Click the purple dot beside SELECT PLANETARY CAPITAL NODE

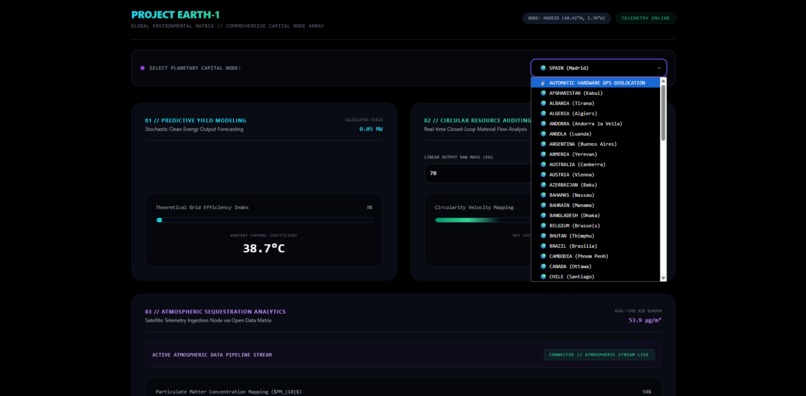pos(142,68)
